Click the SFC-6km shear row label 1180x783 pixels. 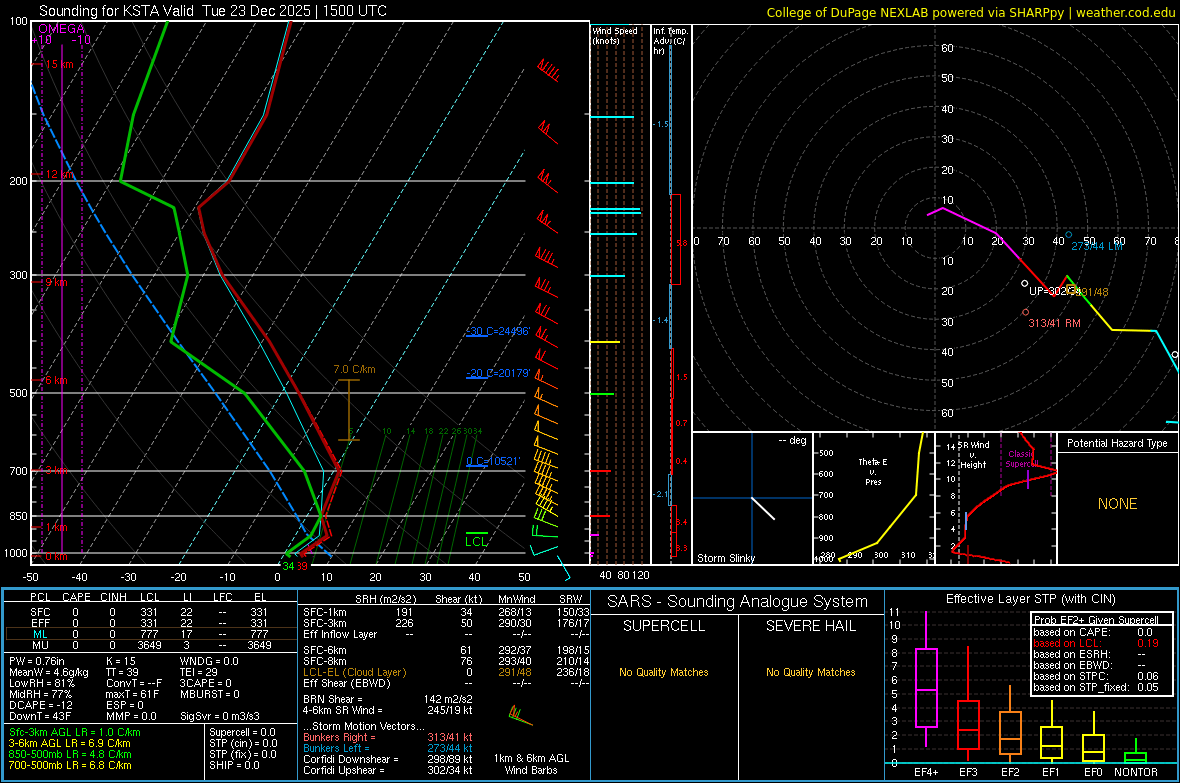pyautogui.click(x=324, y=650)
